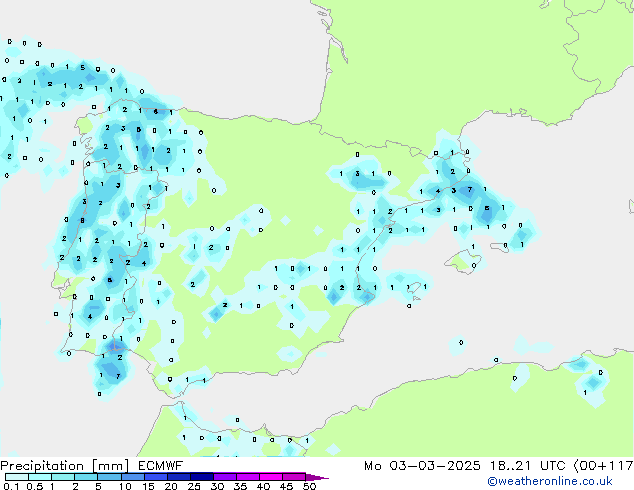The image size is (634, 490).
Task: Click the 'ECMWF' model label
Action: click(x=161, y=466)
